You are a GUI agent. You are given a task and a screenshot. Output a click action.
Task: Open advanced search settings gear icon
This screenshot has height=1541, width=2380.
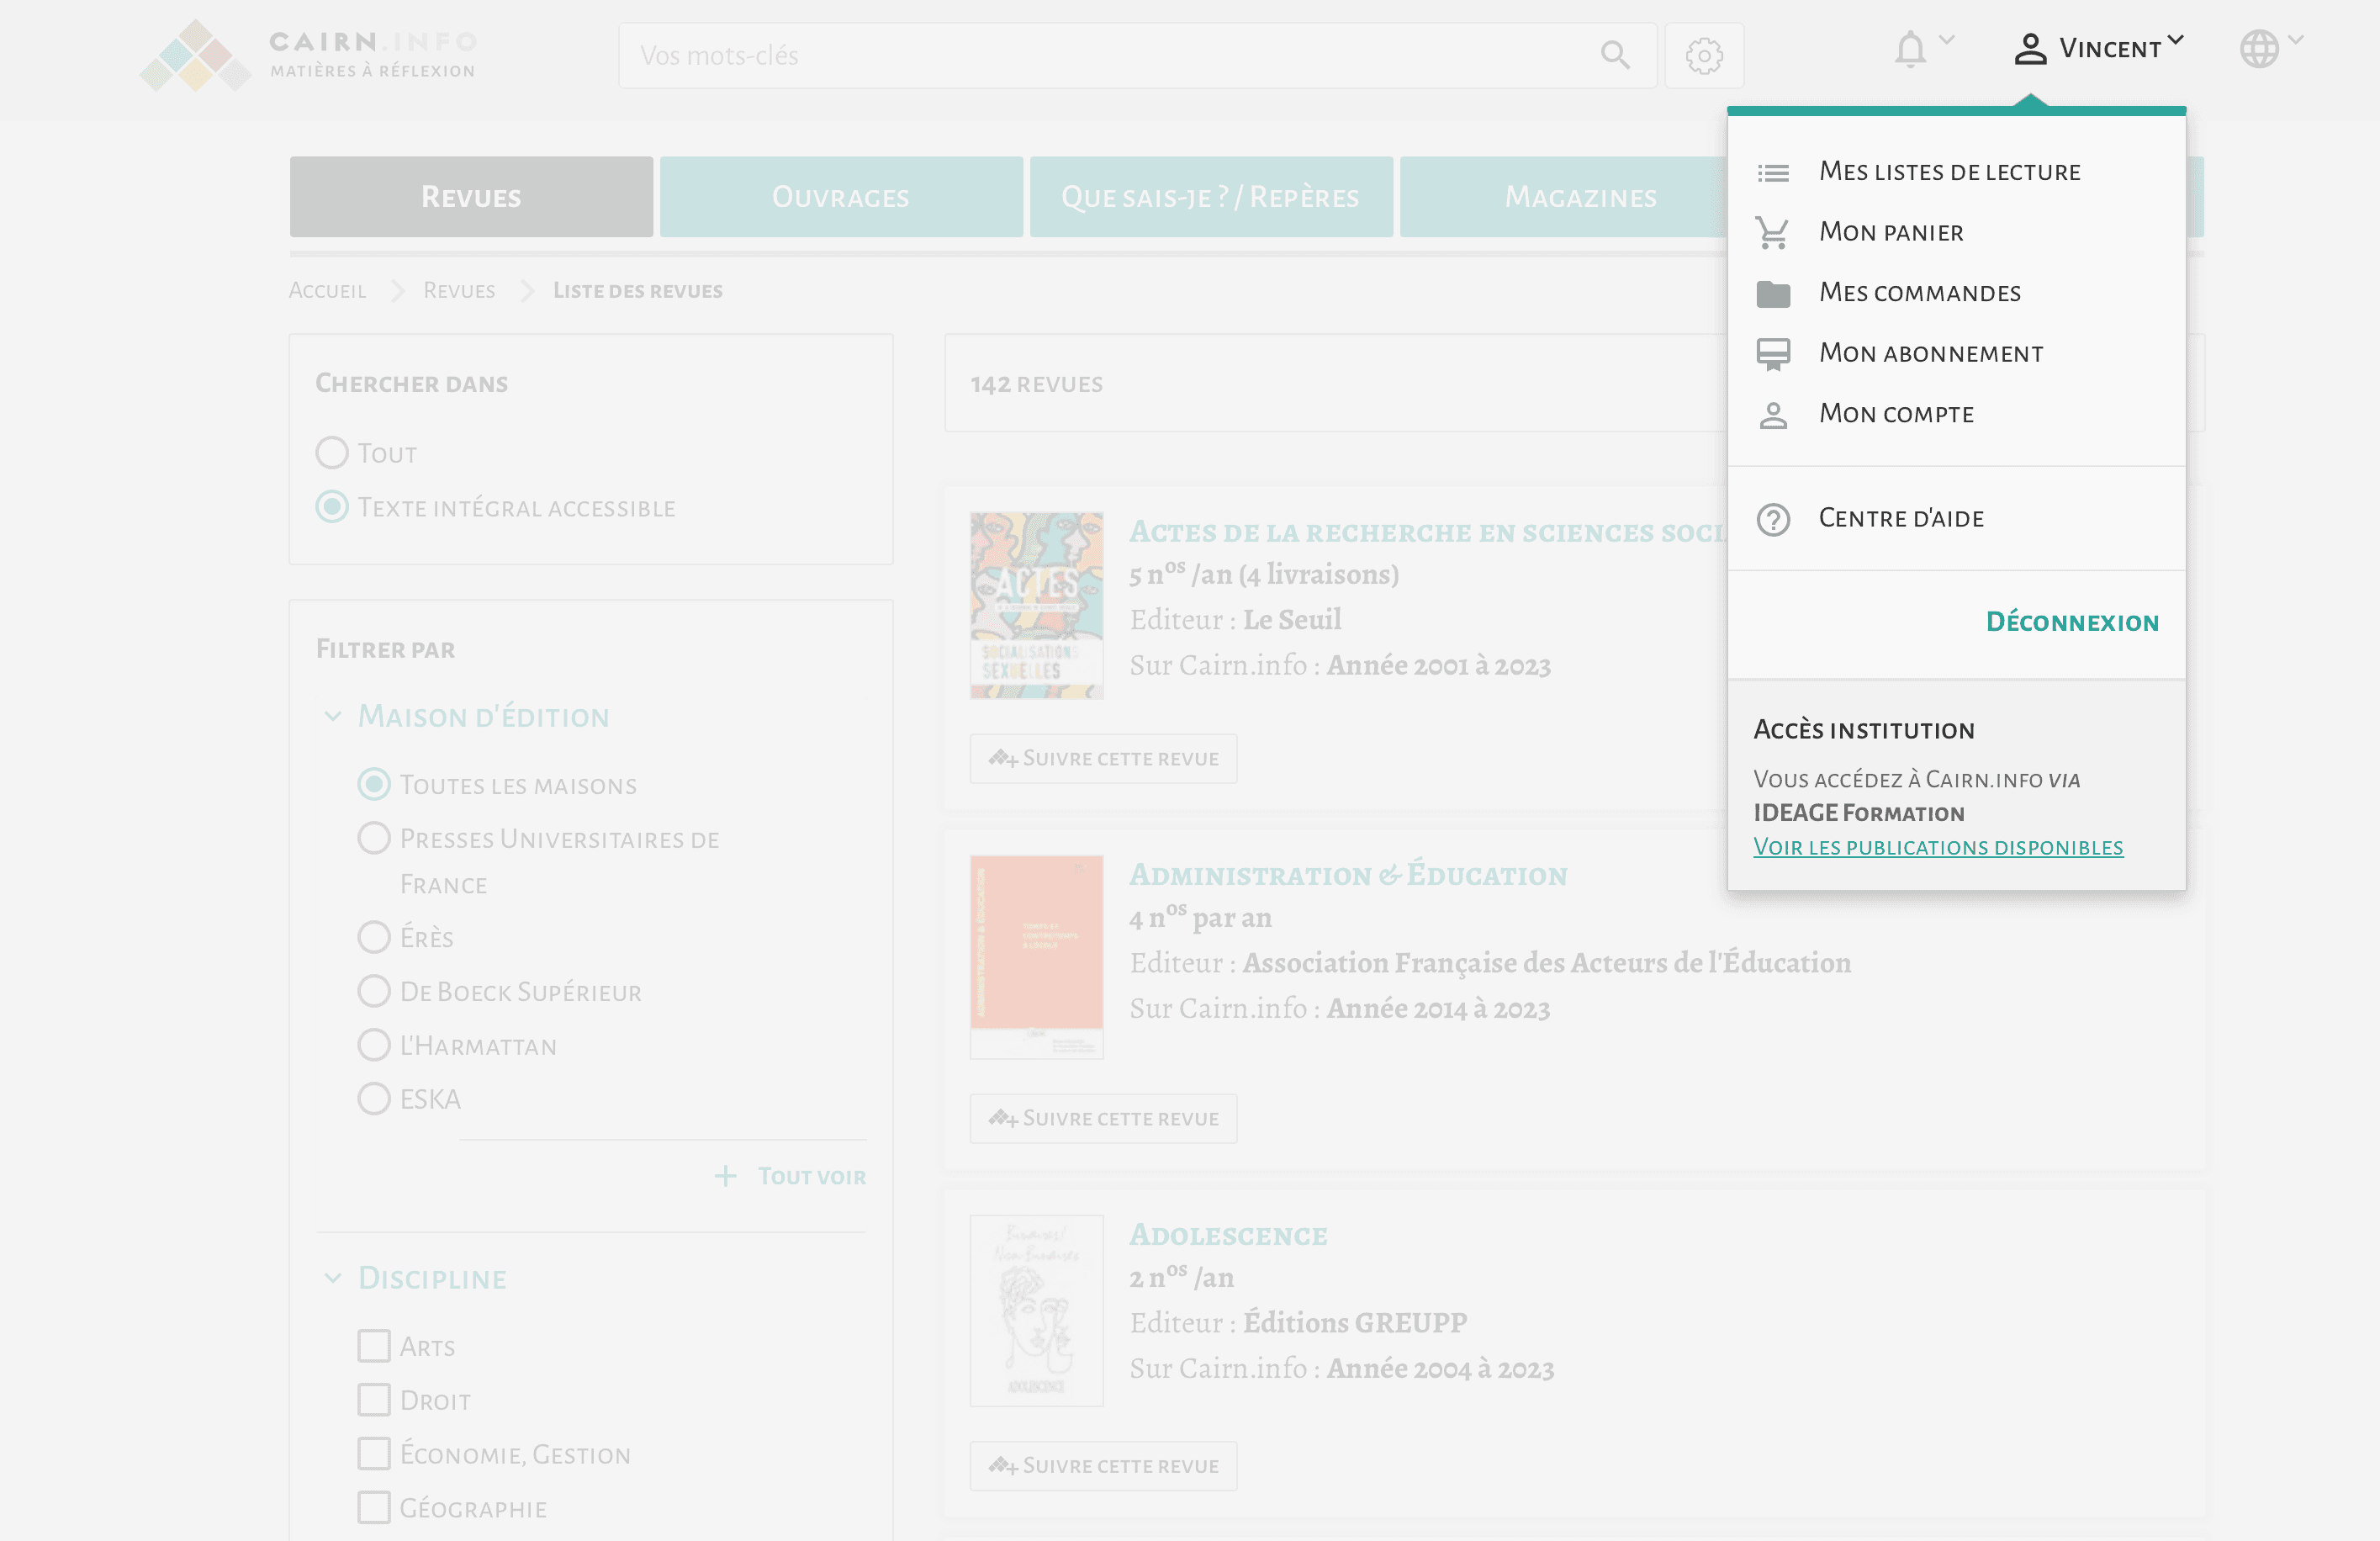tap(1703, 56)
